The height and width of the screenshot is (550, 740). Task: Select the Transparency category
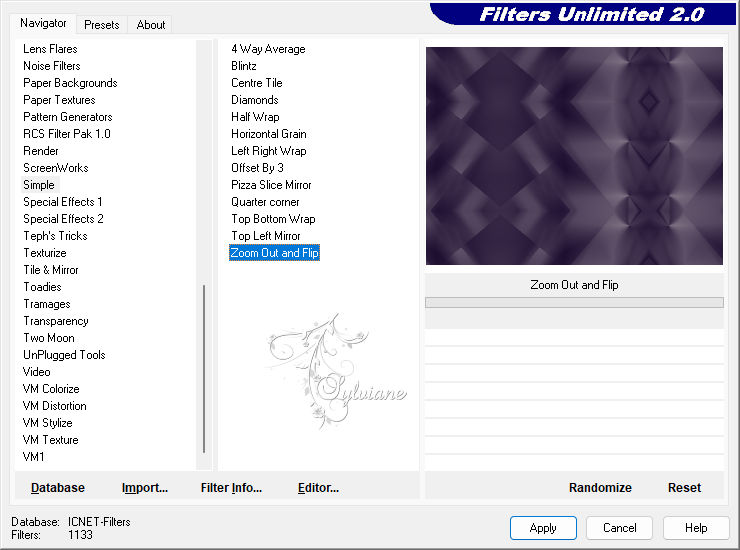tap(56, 321)
